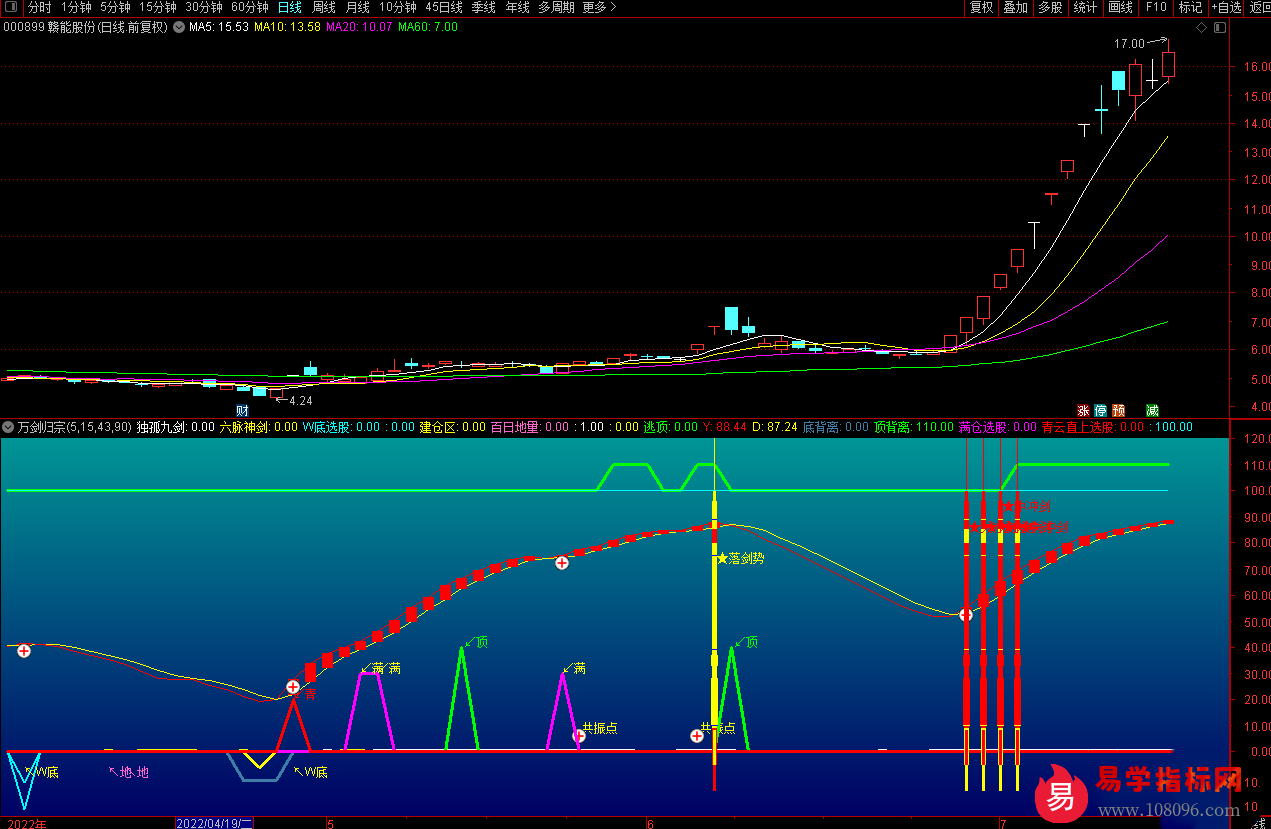Viewport: 1271px width, 829px height.
Task: Expand 万剑归宗 indicator settings arrow
Action: (x=8, y=427)
